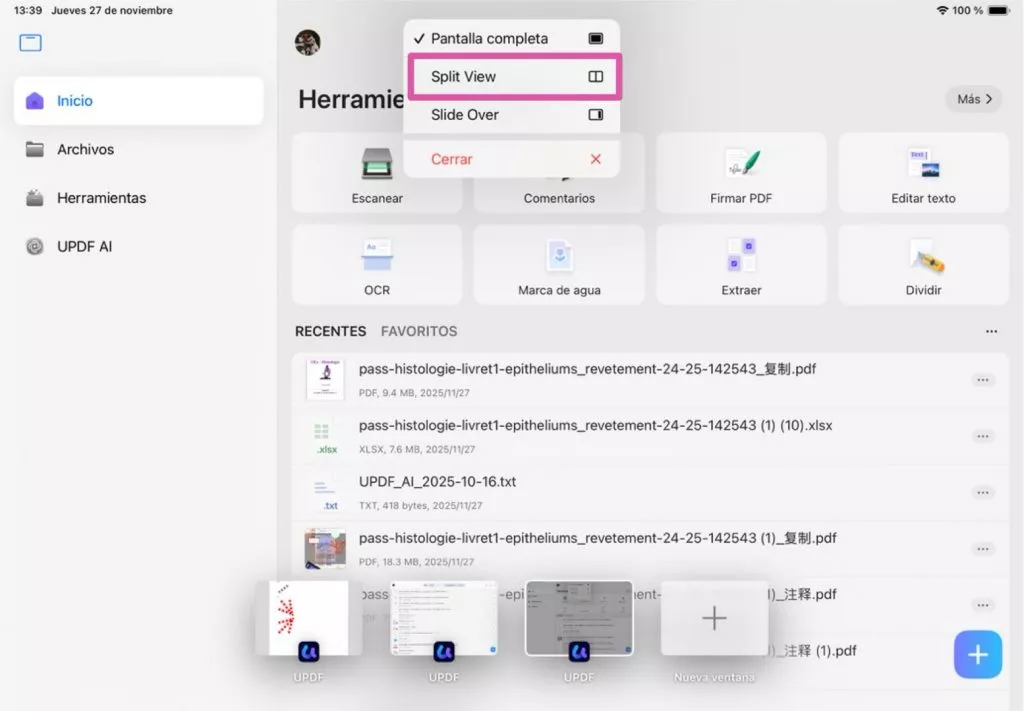Screen dimensions: 1024x711
Task: Click the 13:39 clock in status bar
Action: (27, 10)
